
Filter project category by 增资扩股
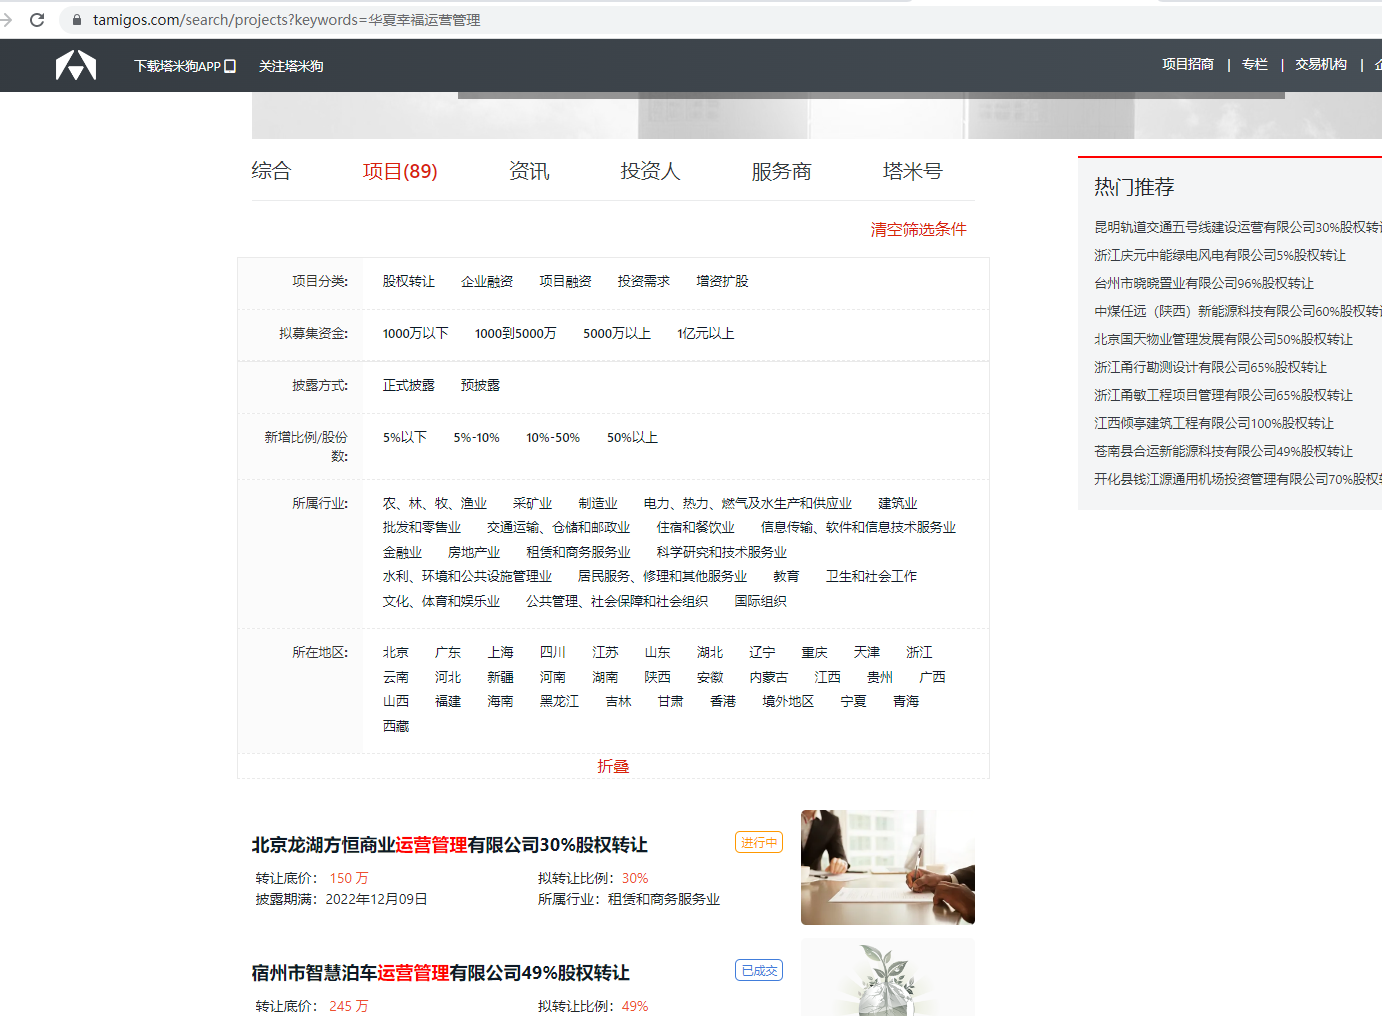tap(722, 281)
